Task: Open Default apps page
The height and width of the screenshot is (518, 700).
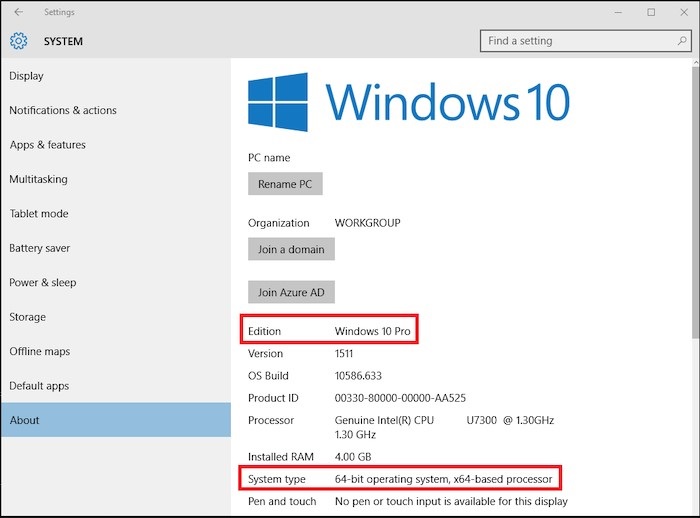Action: (39, 386)
